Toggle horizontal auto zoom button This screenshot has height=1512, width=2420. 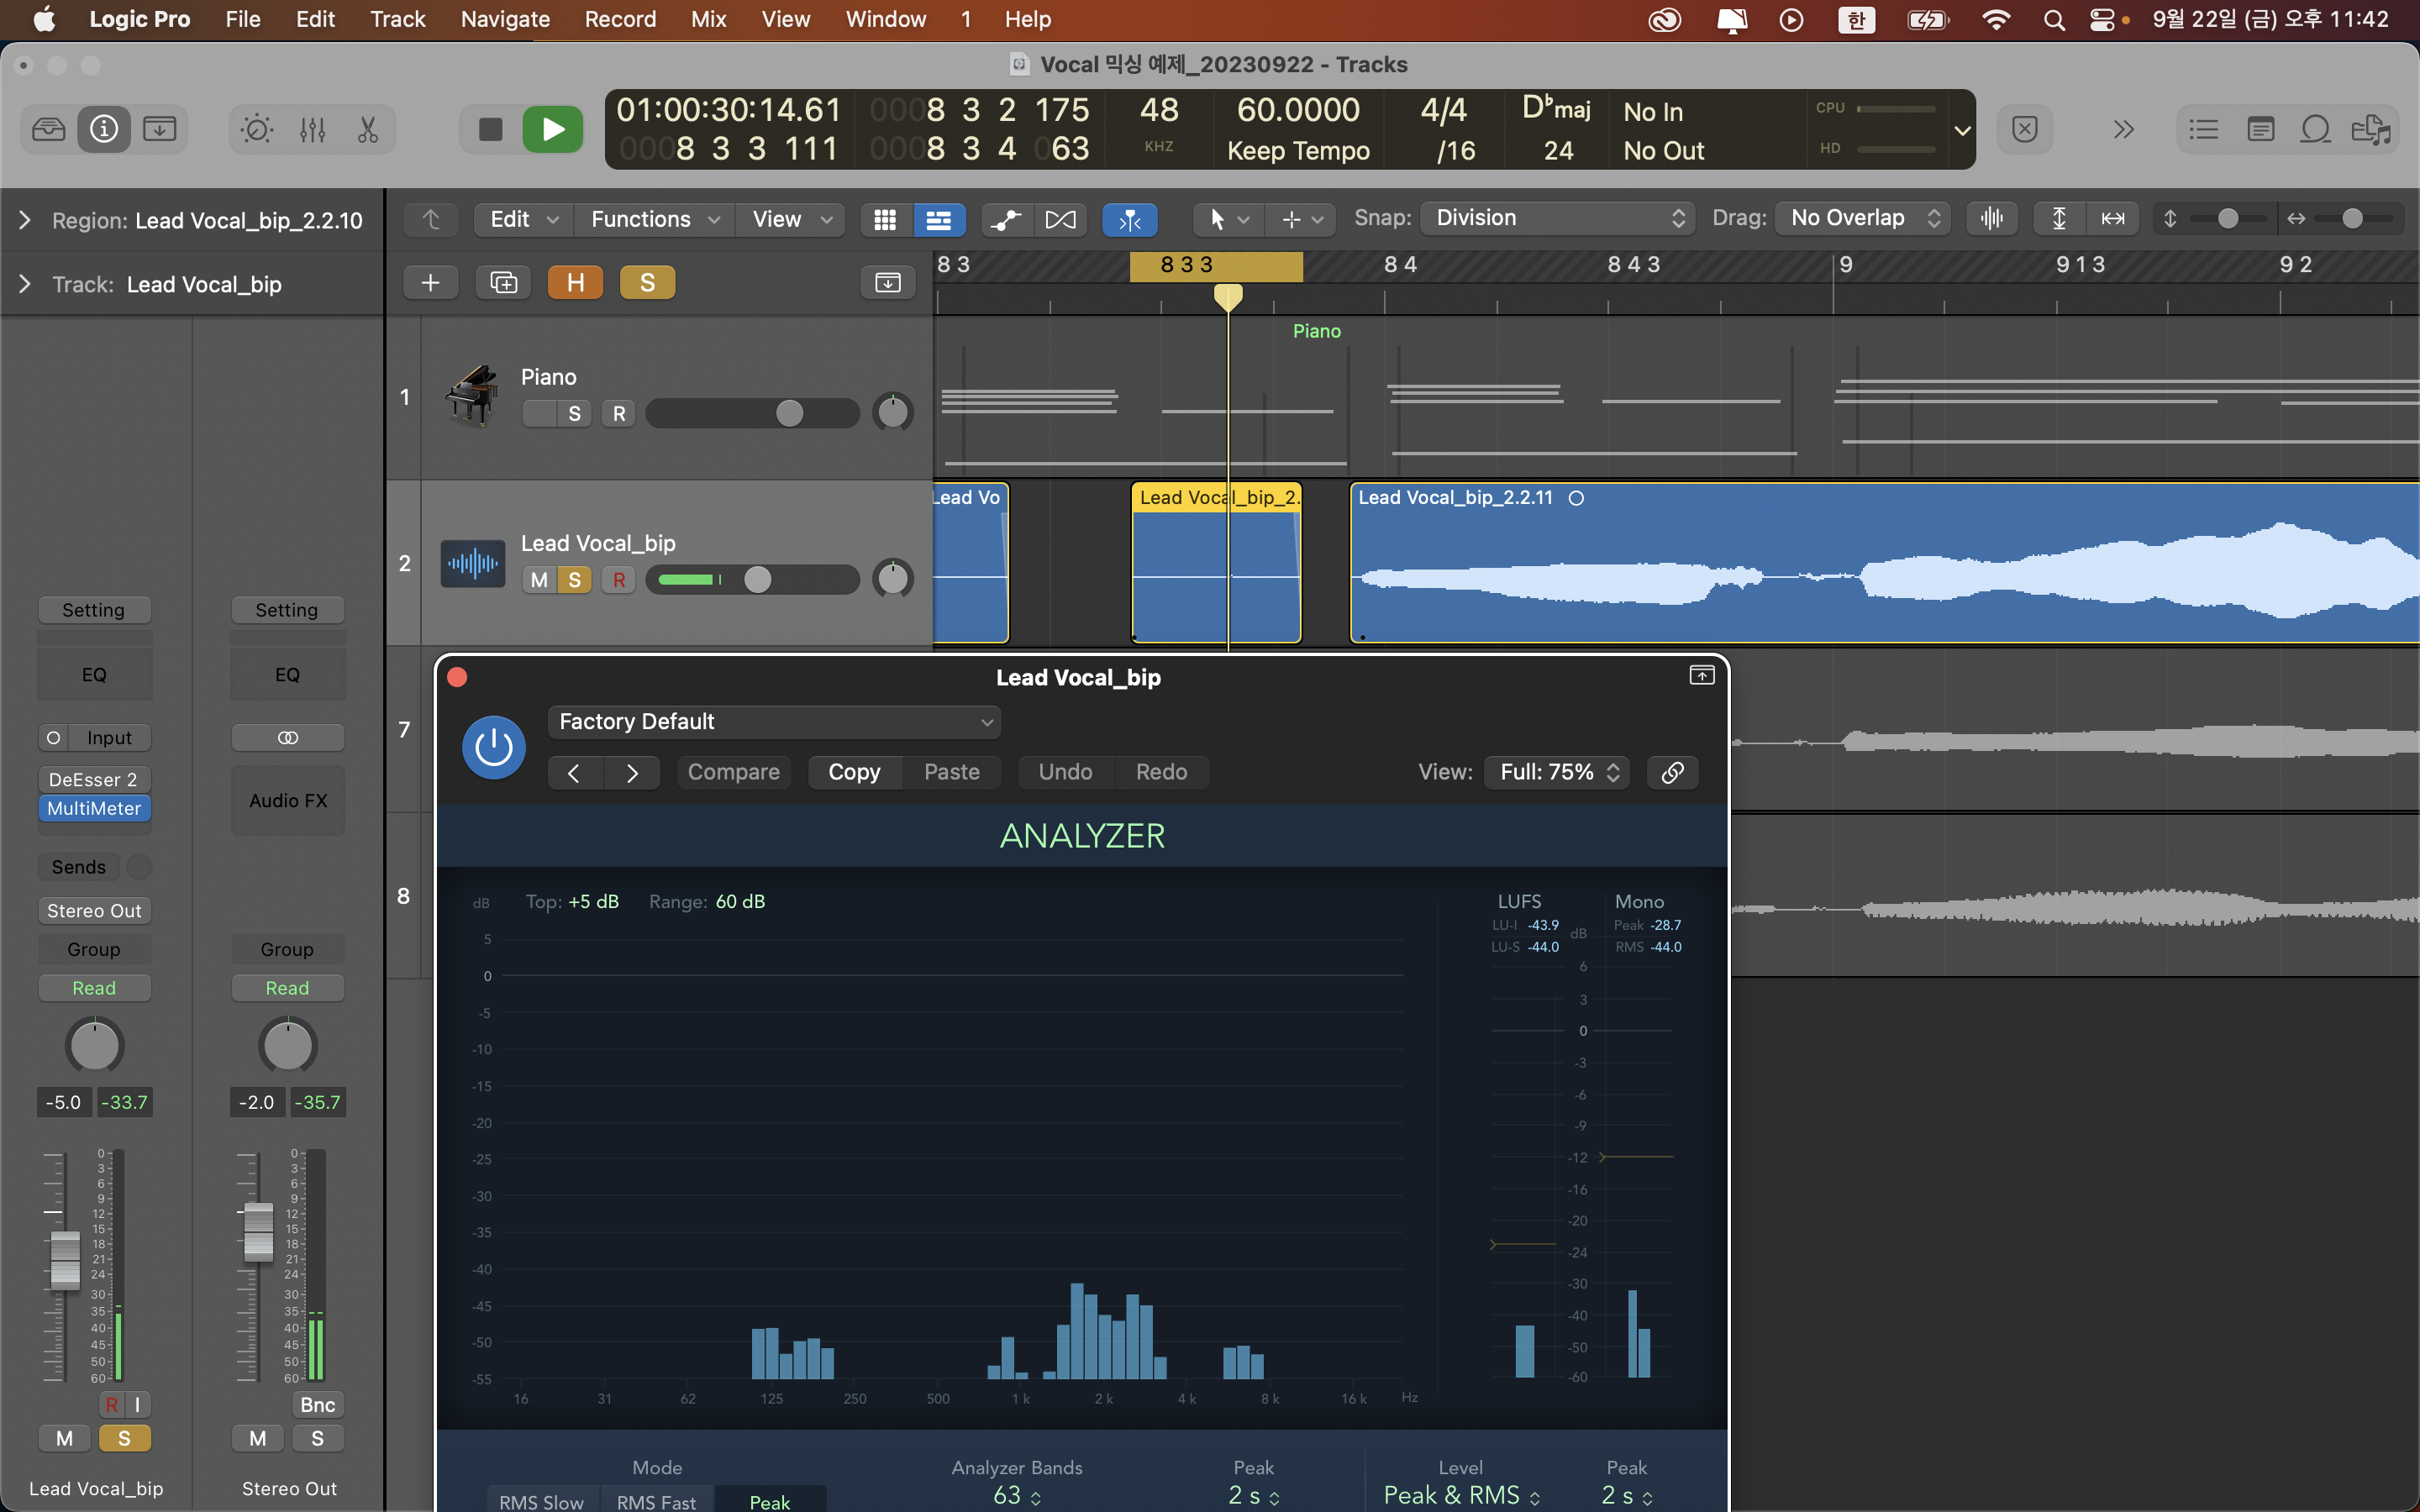point(2113,218)
